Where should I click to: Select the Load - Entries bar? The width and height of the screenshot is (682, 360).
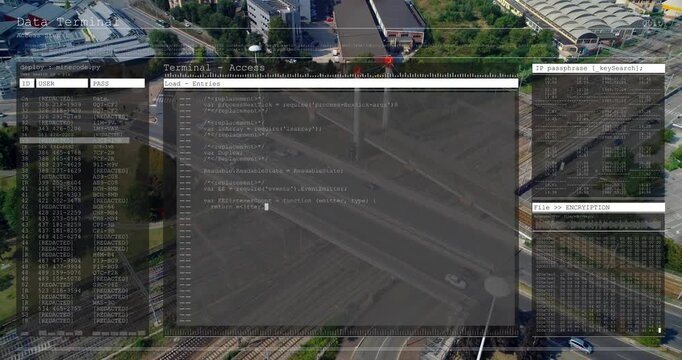pyautogui.click(x=341, y=83)
